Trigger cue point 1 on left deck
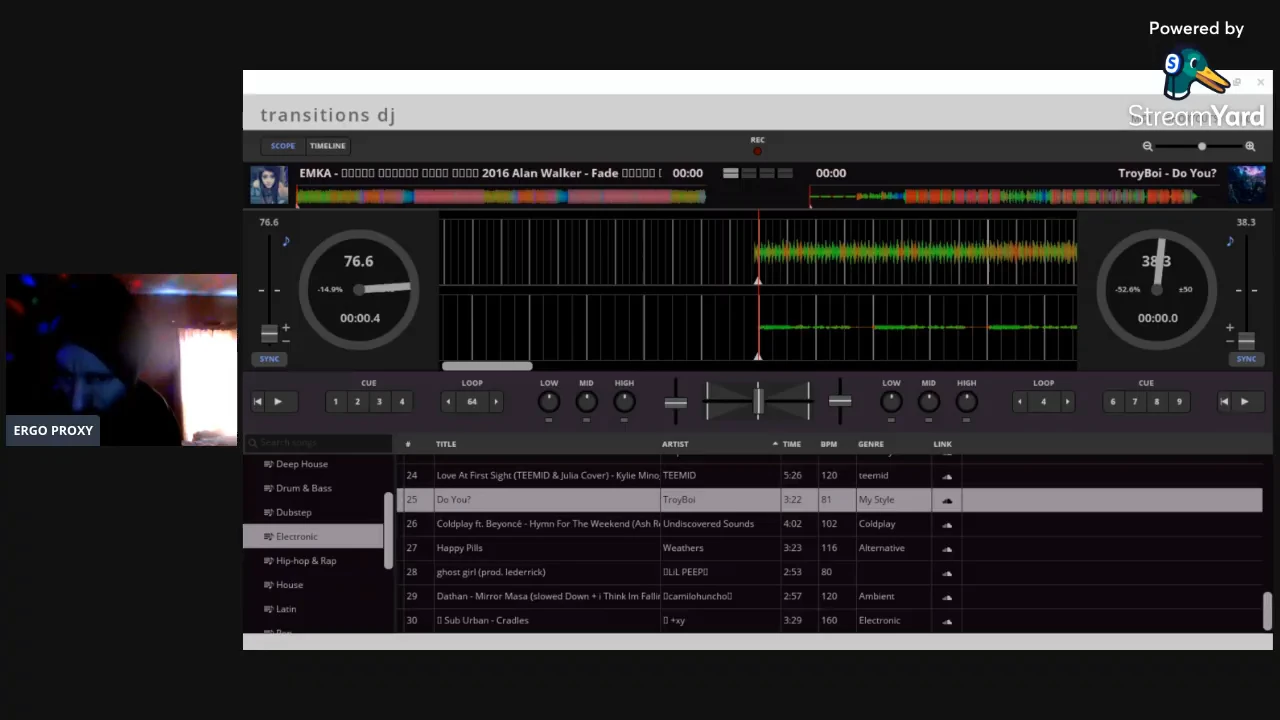 (x=336, y=402)
